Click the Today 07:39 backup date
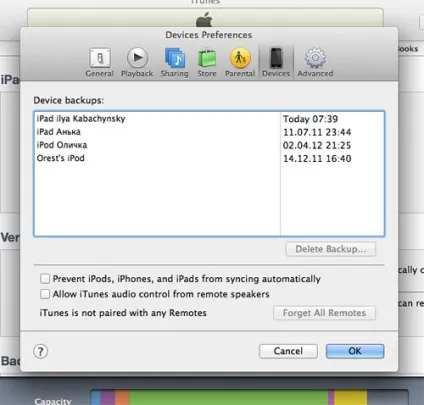424x405 pixels. click(x=310, y=119)
